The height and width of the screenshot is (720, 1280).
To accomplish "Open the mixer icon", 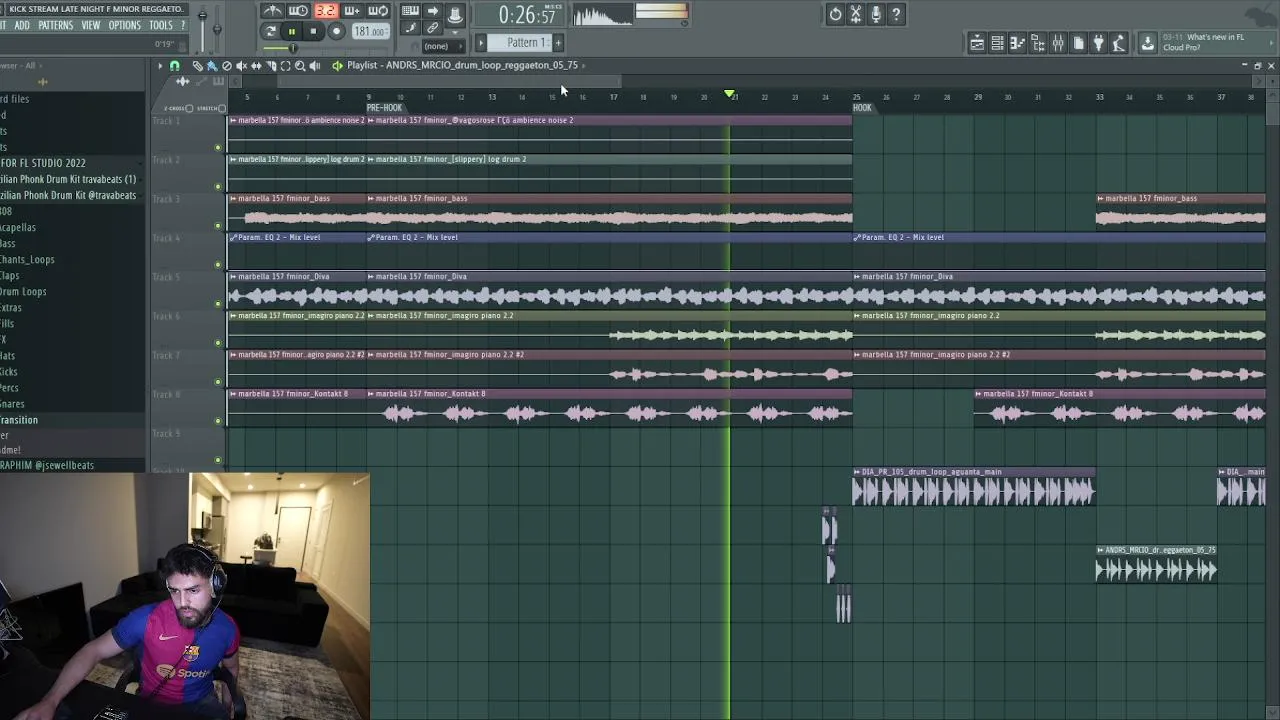I will point(1058,43).
